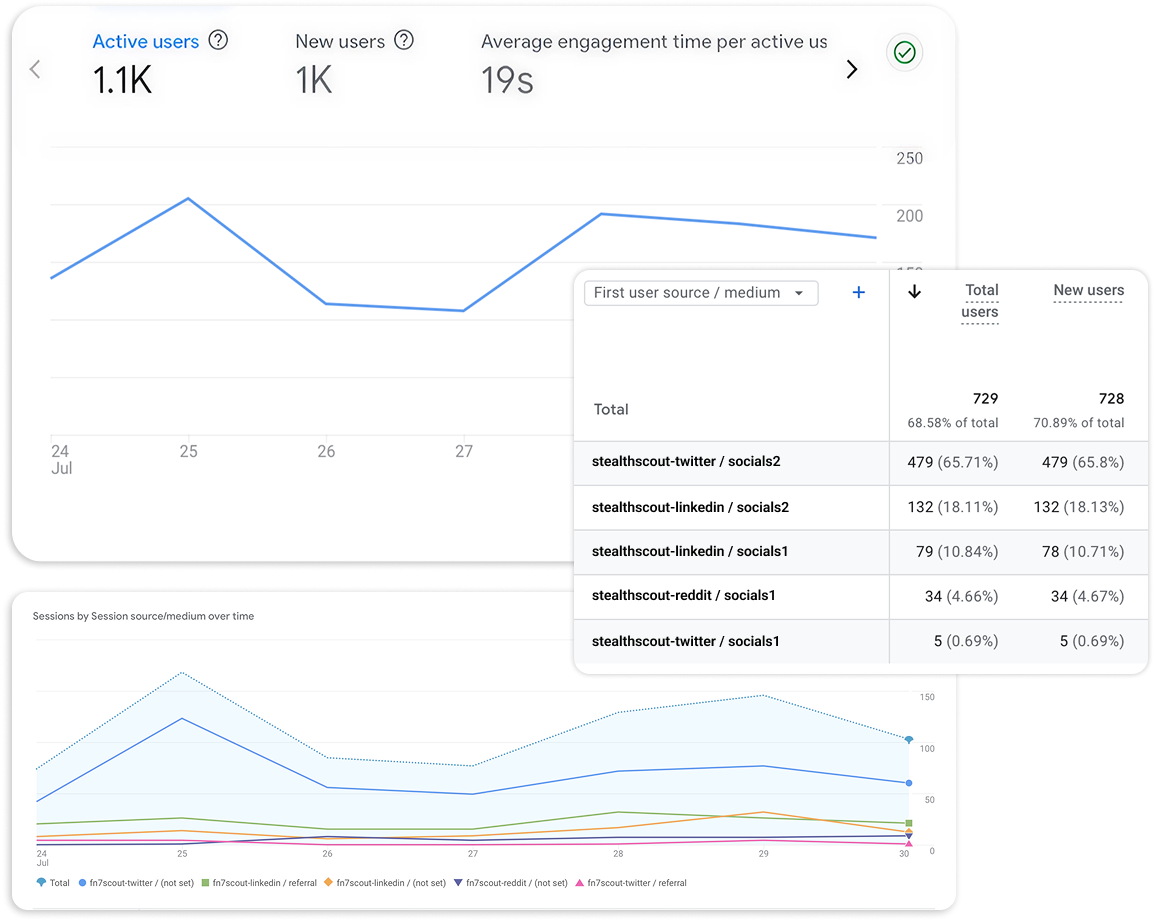The image size is (1154, 921).
Task: Click the plus icon to add a dimension
Action: click(x=858, y=292)
